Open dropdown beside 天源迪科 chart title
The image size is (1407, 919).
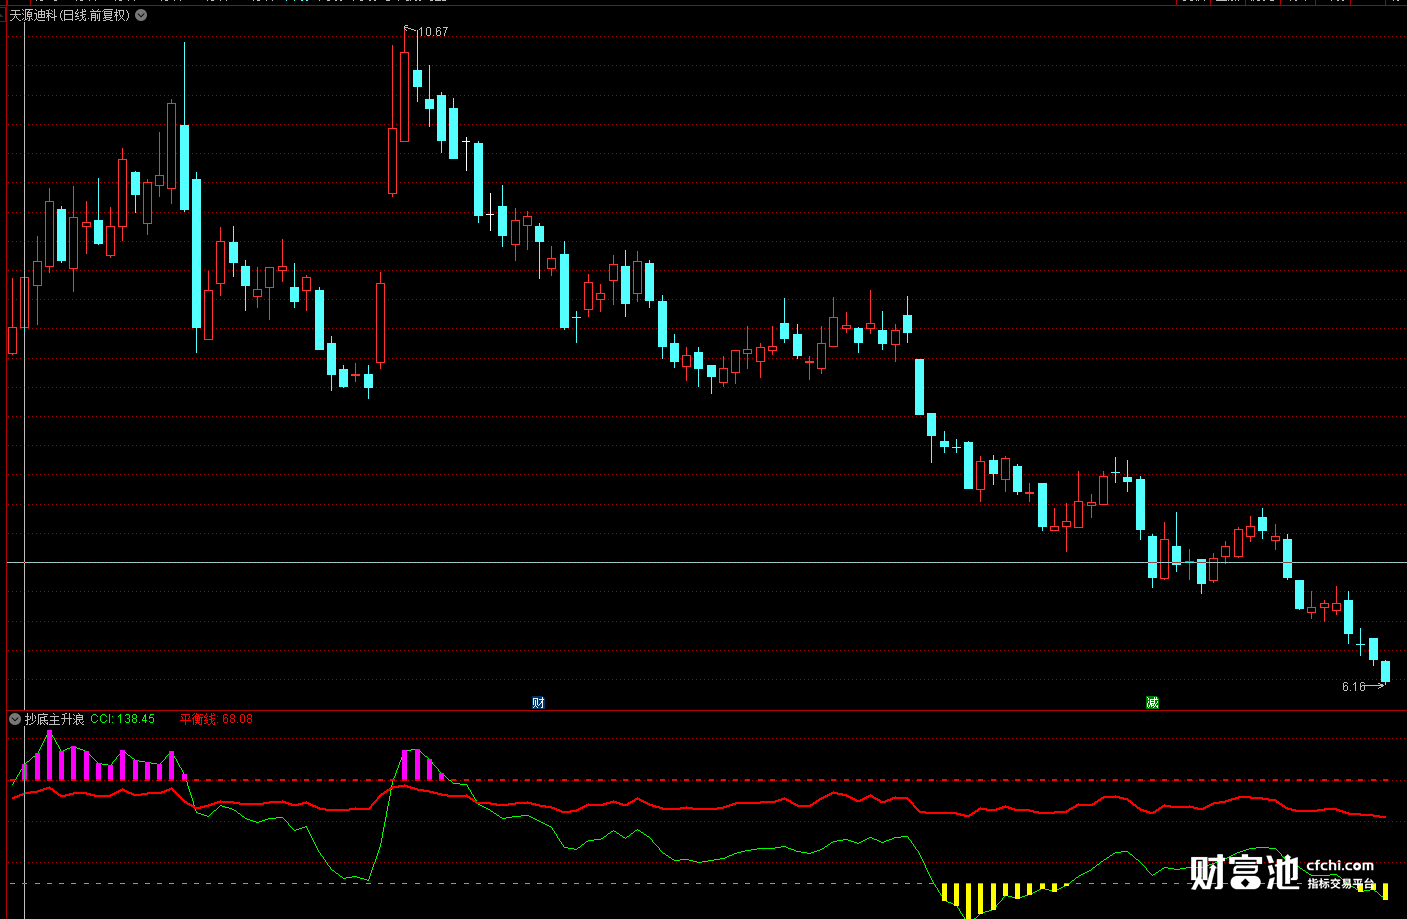click(x=141, y=15)
